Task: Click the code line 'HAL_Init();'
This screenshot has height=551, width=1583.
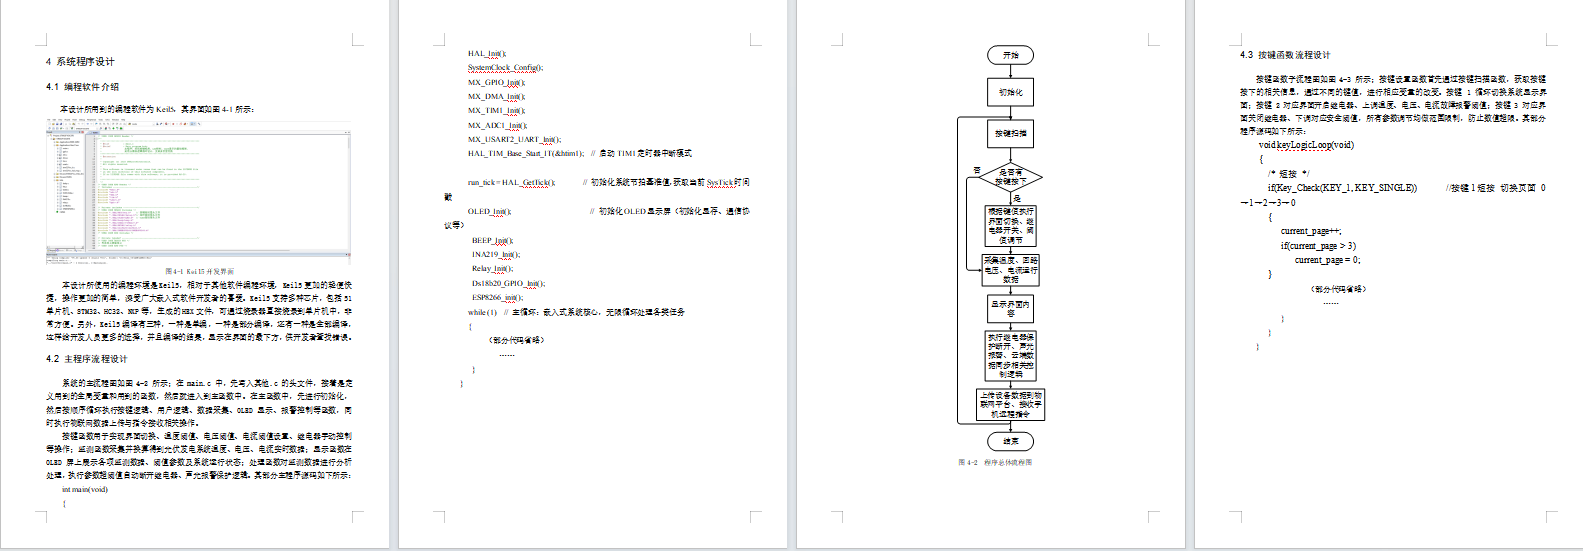Action: [x=487, y=54]
